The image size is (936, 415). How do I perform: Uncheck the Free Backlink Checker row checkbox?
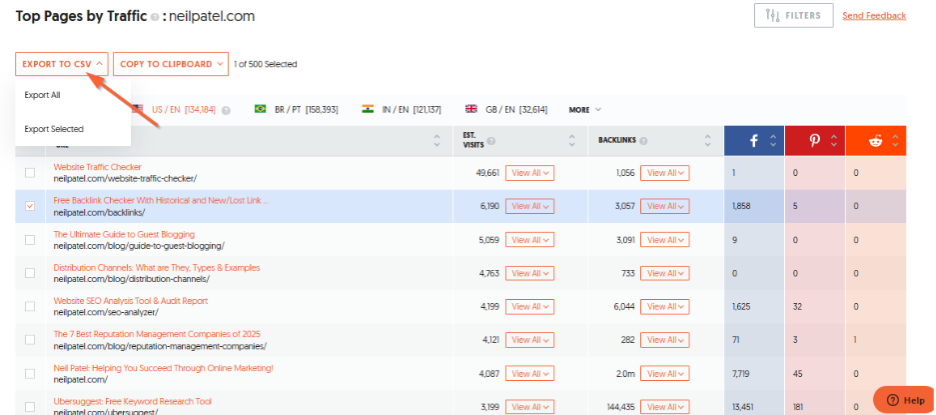pos(30,206)
